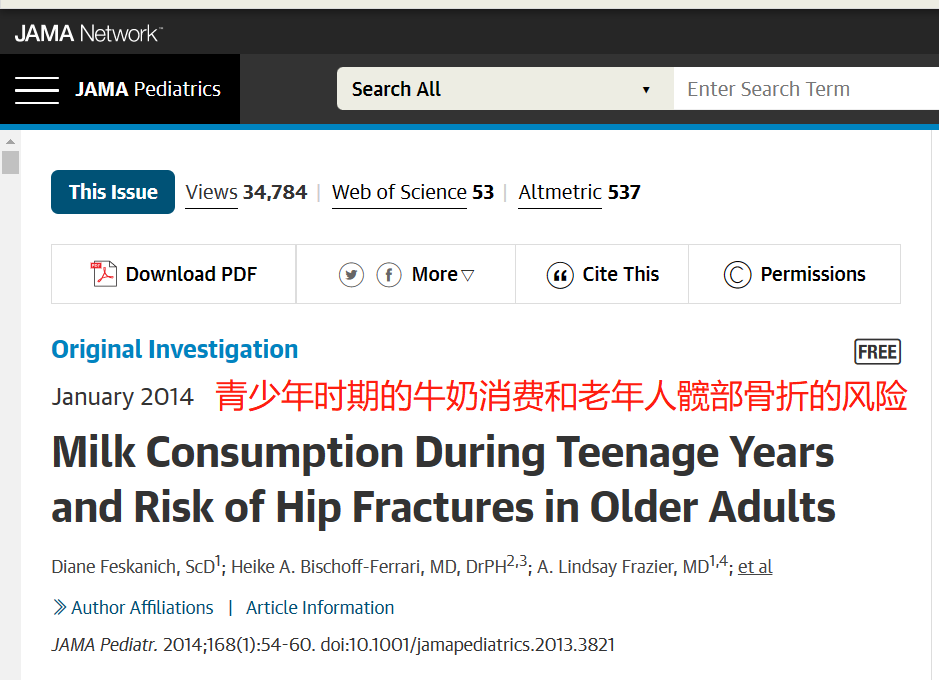
Task: Go to JAMA Pediatrics home
Action: (148, 89)
